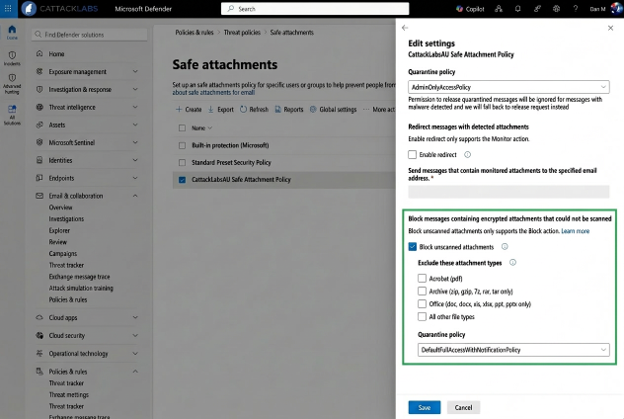The width and height of the screenshot is (624, 419).
Task: Open the settings gear in the header
Action: pos(556,8)
